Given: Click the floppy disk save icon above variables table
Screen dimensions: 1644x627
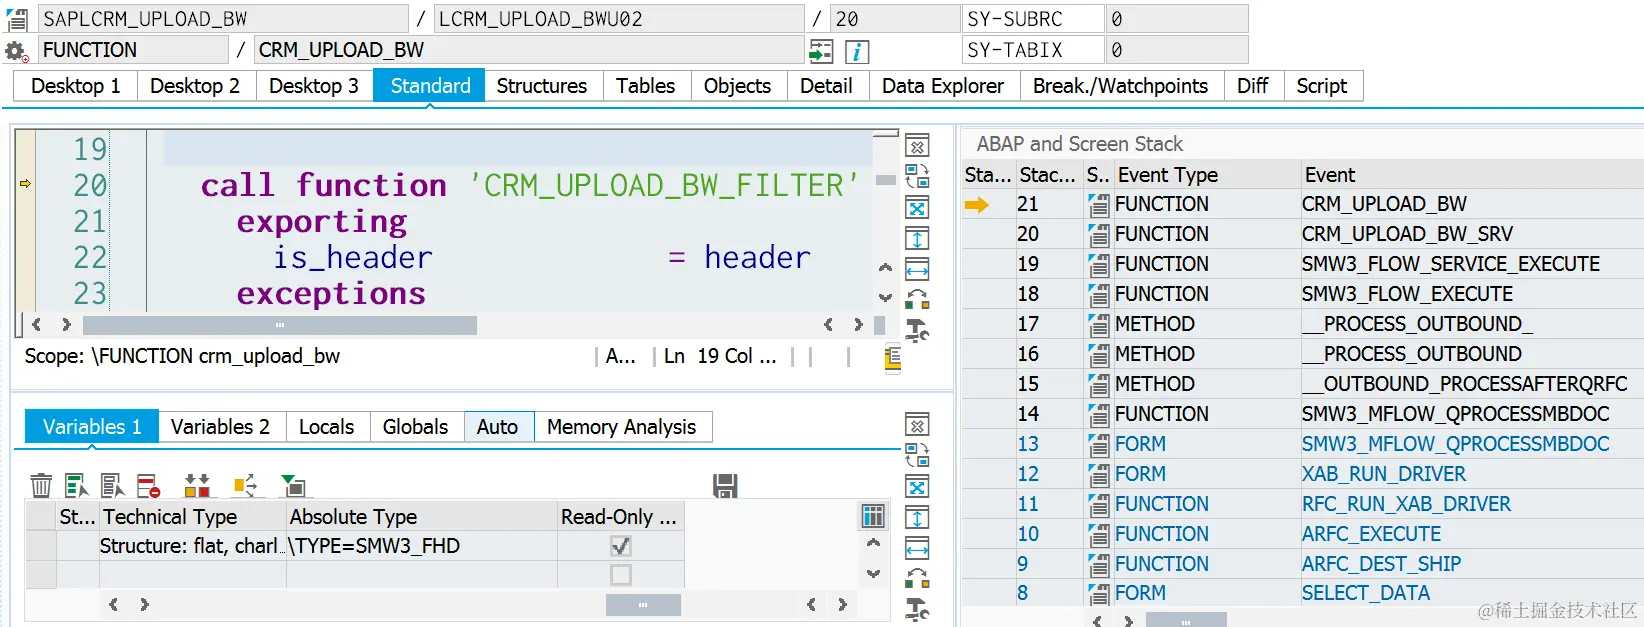Looking at the screenshot, I should coord(725,486).
